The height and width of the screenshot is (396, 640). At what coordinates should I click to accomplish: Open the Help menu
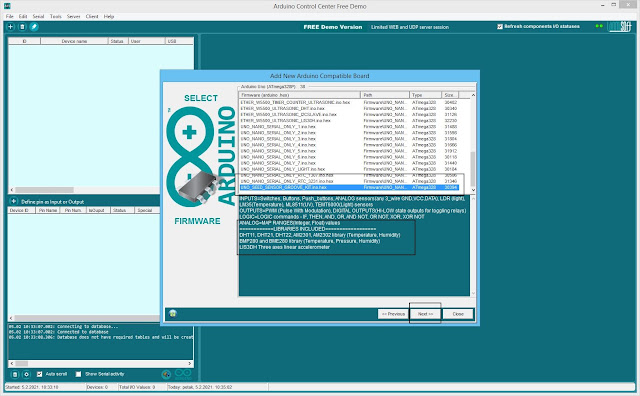[x=109, y=16]
